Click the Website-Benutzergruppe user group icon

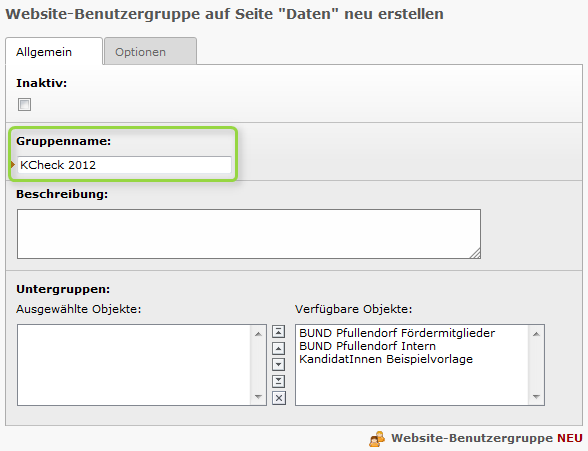tap(377, 439)
